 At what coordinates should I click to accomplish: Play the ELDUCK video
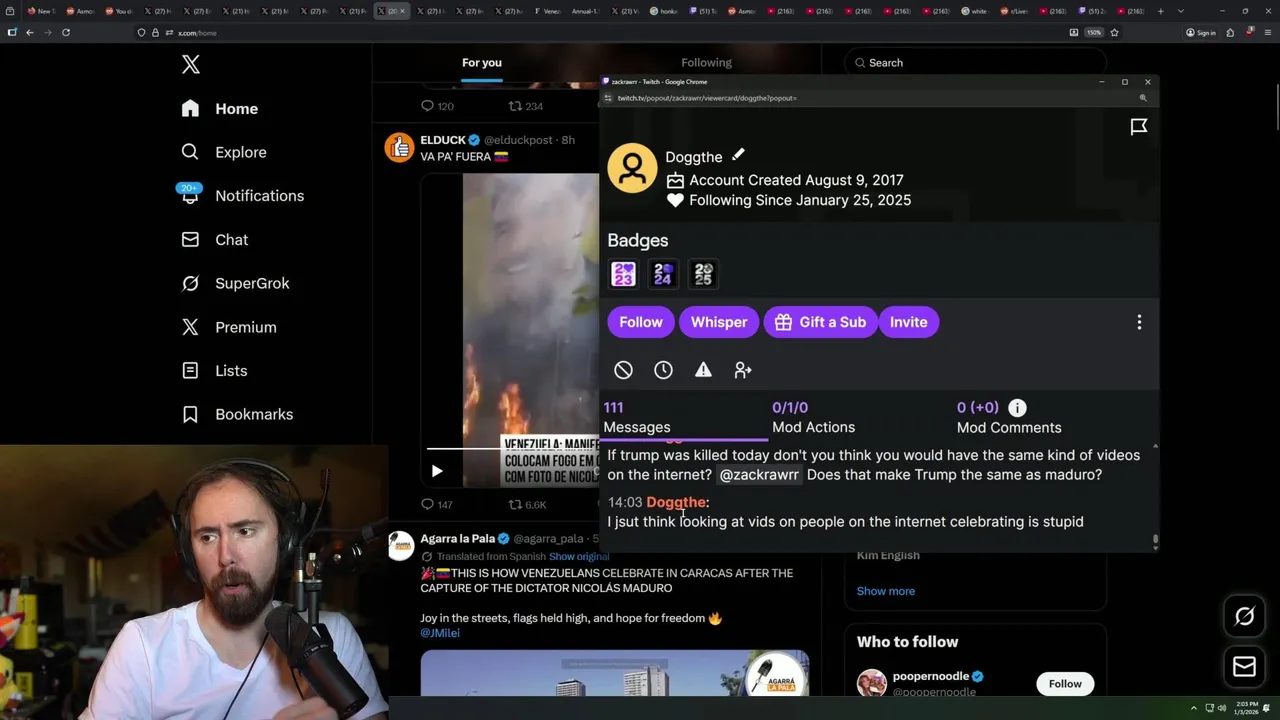[437, 471]
